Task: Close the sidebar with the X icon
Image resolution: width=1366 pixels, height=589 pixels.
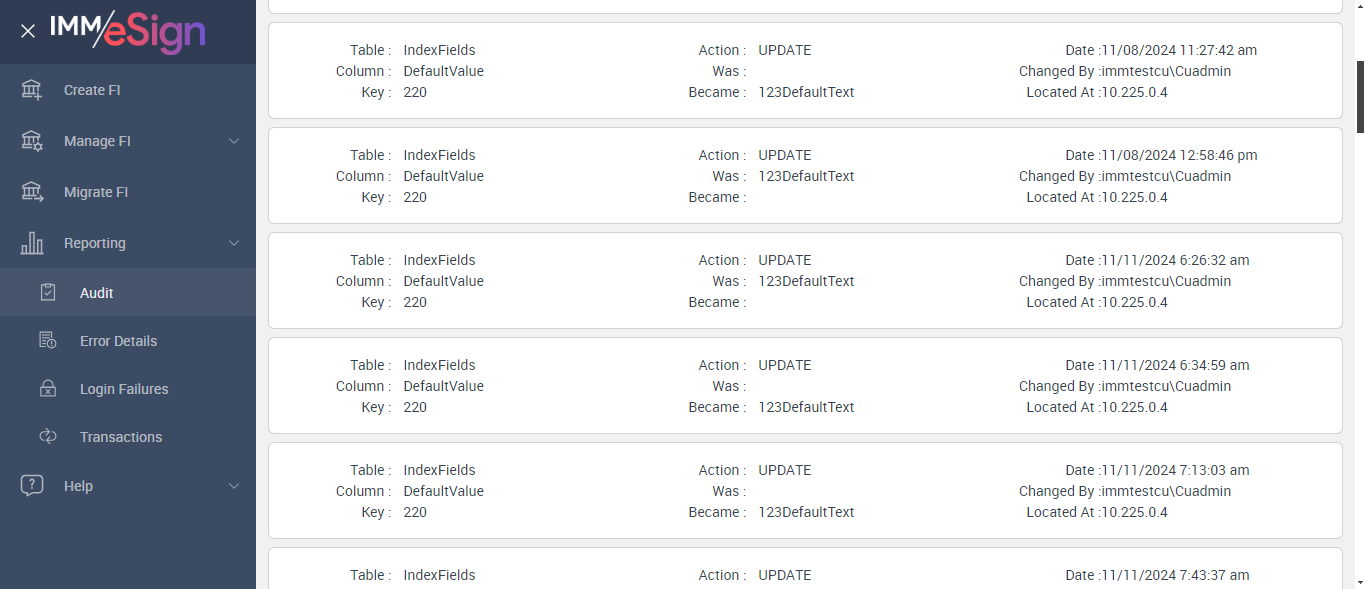Action: [28, 31]
